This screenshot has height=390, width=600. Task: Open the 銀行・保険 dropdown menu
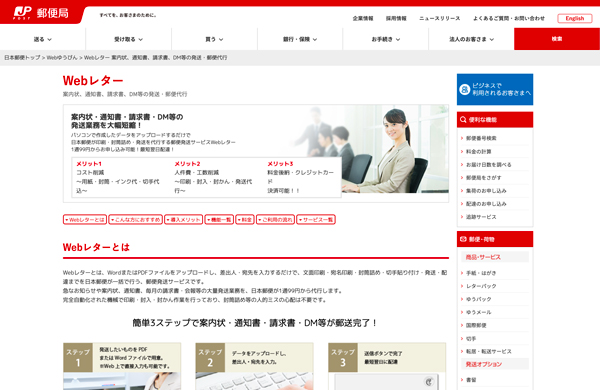click(300, 39)
